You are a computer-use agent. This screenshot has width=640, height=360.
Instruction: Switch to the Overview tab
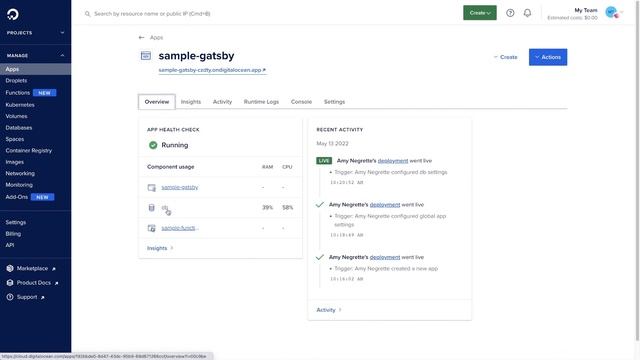click(157, 102)
